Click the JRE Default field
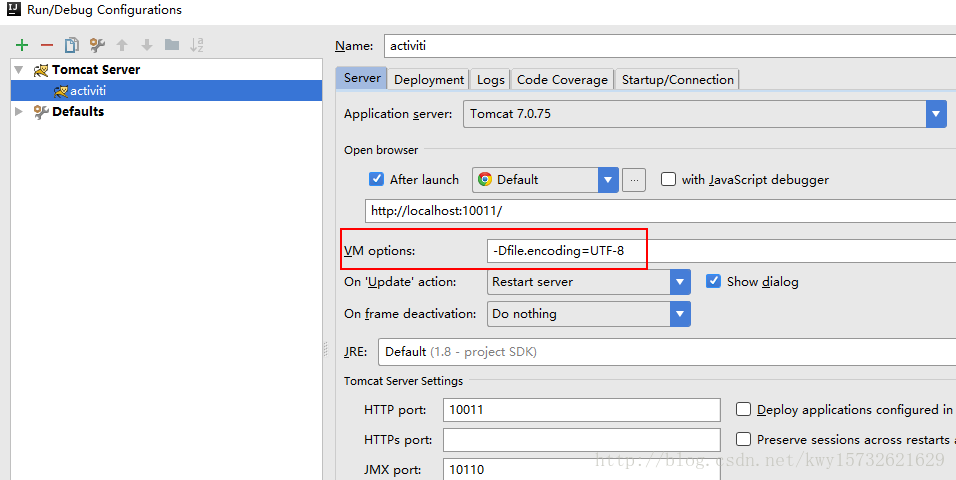The height and width of the screenshot is (480, 956). pyautogui.click(x=667, y=352)
